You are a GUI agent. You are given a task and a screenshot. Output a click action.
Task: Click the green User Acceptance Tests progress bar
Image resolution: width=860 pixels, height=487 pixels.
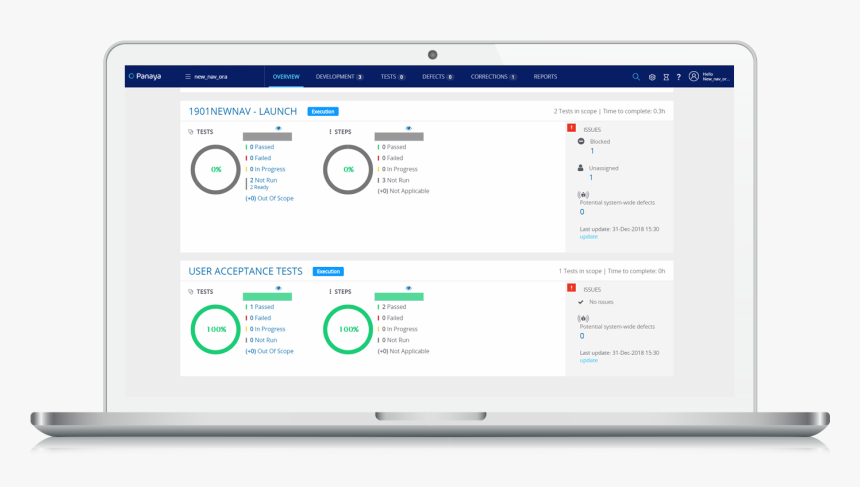[267, 297]
